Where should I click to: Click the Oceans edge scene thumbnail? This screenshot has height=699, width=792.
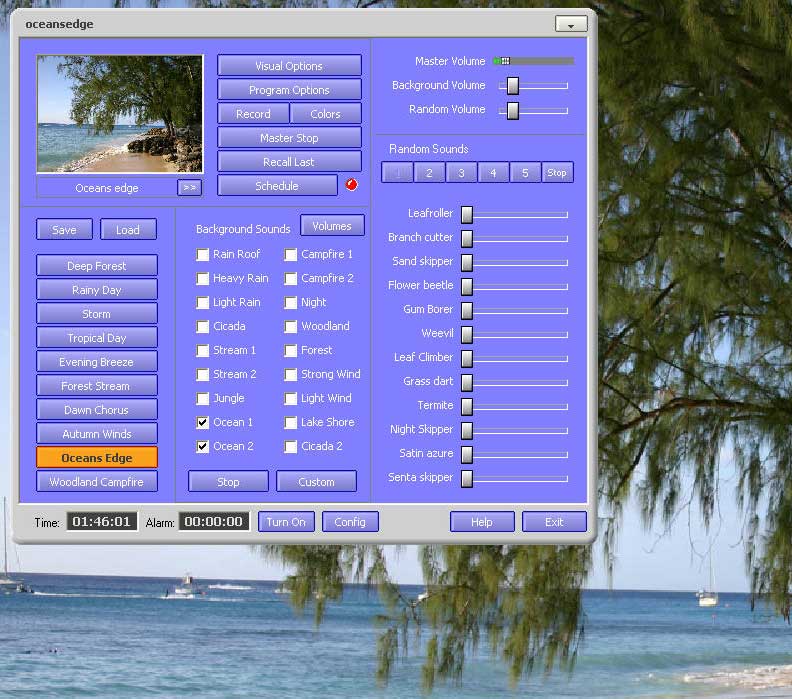pos(120,114)
